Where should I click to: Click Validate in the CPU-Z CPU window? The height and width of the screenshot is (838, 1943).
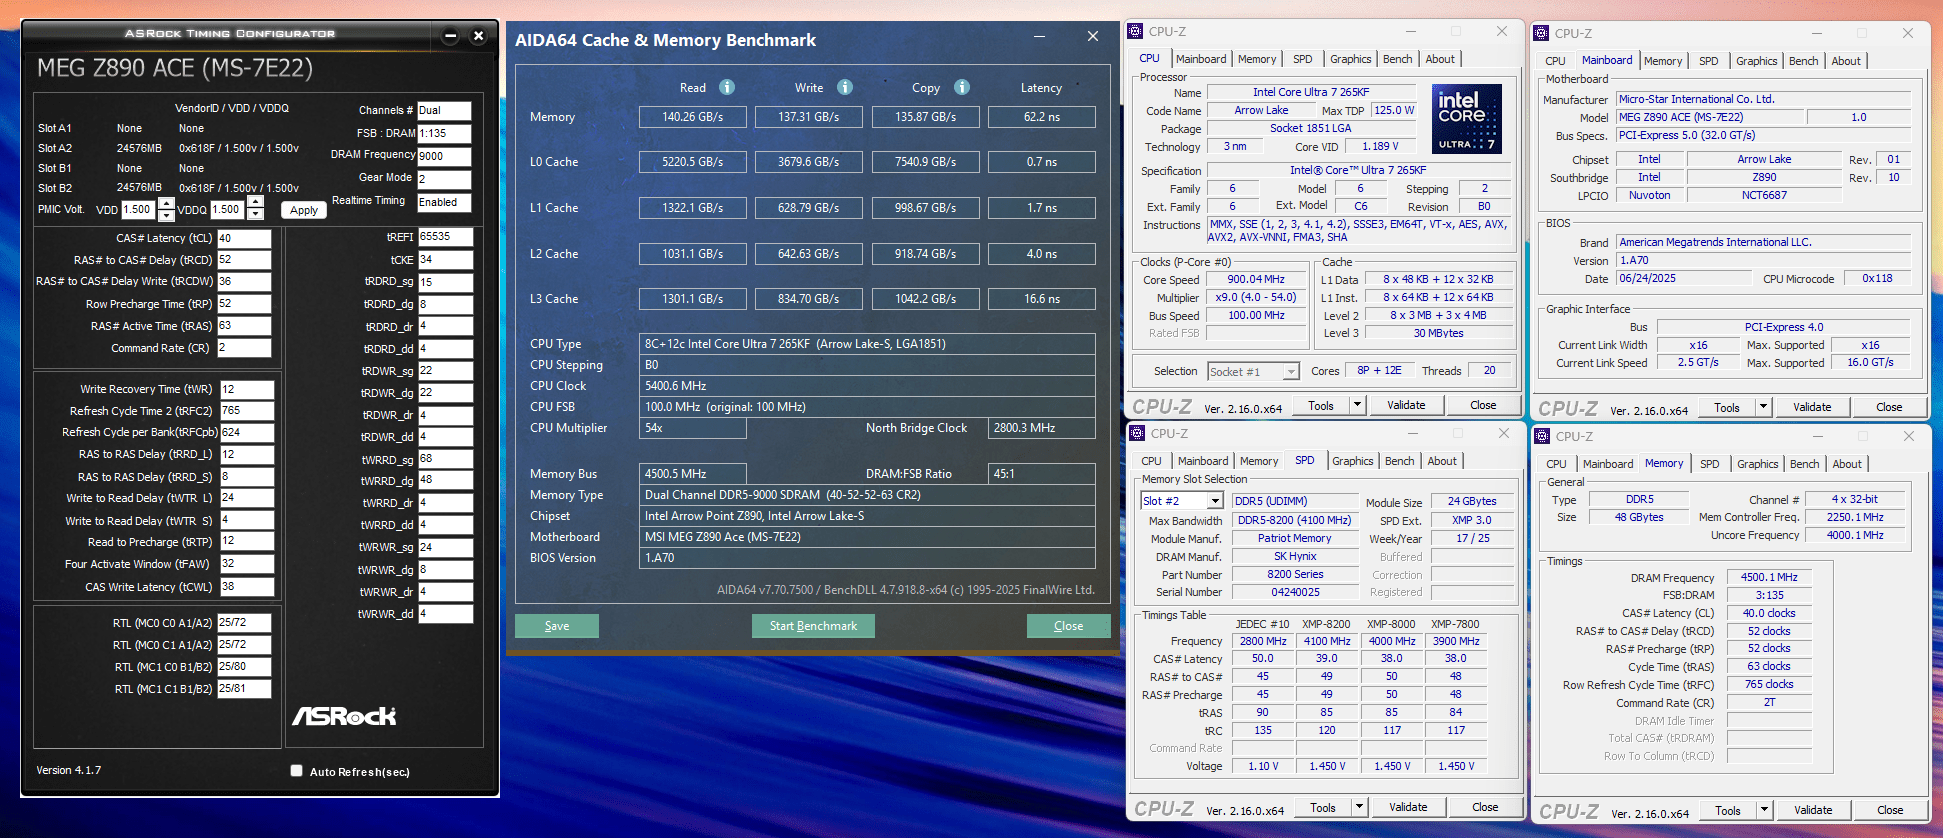[1406, 405]
